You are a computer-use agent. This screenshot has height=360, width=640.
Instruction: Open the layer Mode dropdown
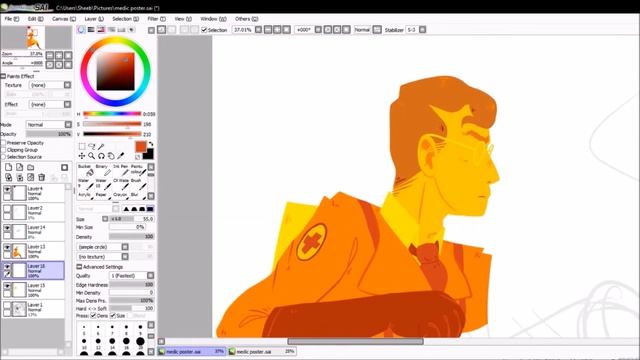point(68,124)
